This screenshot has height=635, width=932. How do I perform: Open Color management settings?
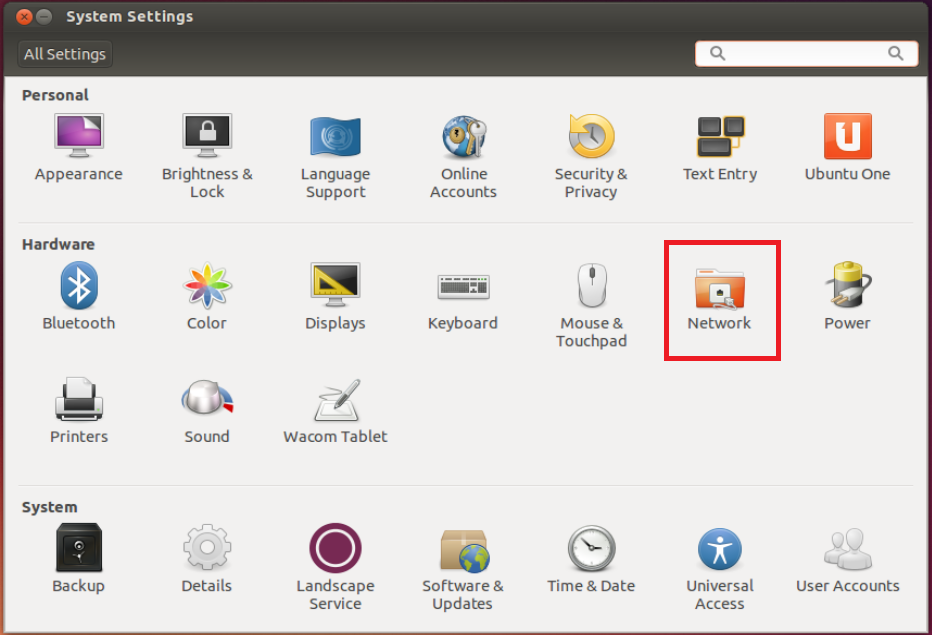click(x=207, y=296)
